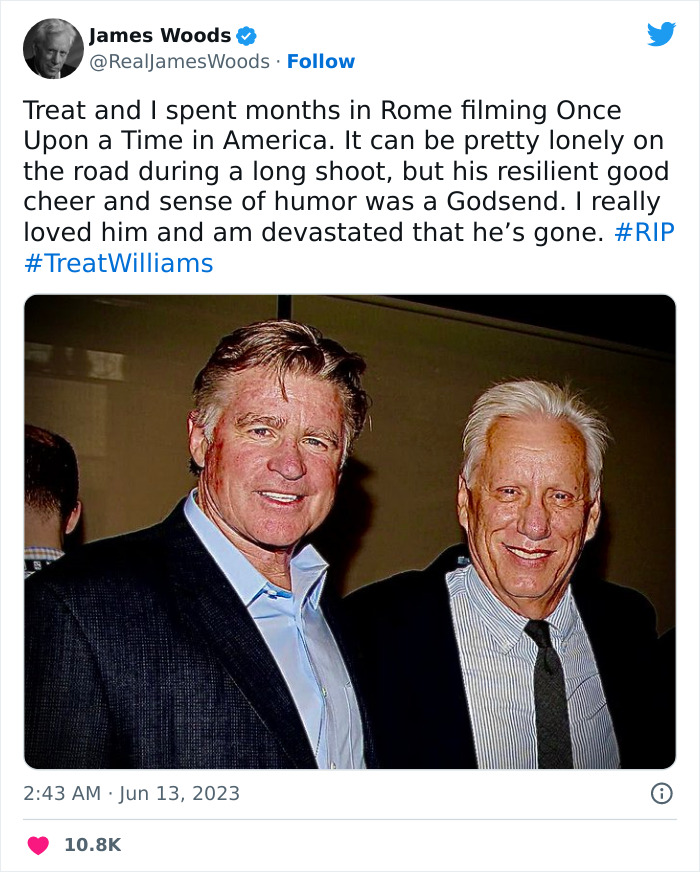Open James Woods's profile picture

coord(52,47)
